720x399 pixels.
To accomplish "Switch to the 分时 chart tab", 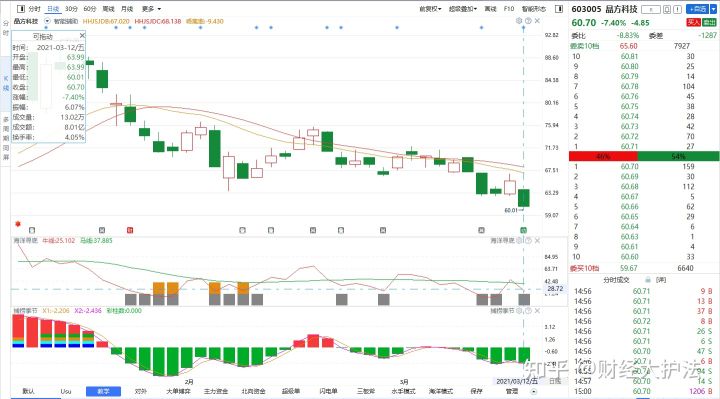I will [34, 9].
